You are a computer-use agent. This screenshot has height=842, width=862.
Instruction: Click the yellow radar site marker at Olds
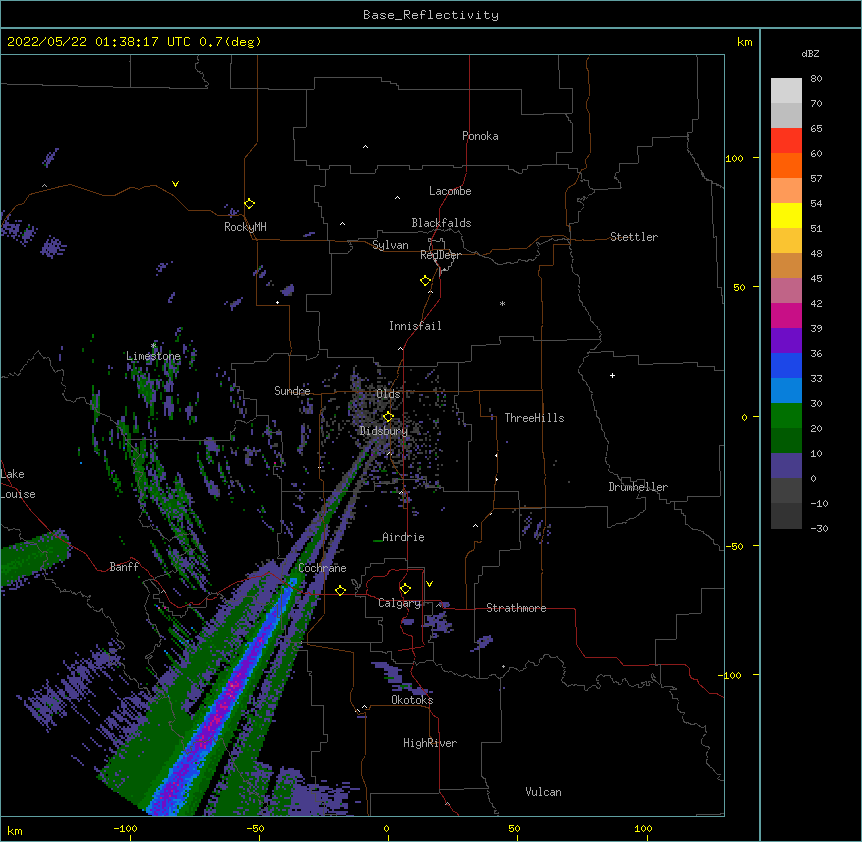pos(388,417)
